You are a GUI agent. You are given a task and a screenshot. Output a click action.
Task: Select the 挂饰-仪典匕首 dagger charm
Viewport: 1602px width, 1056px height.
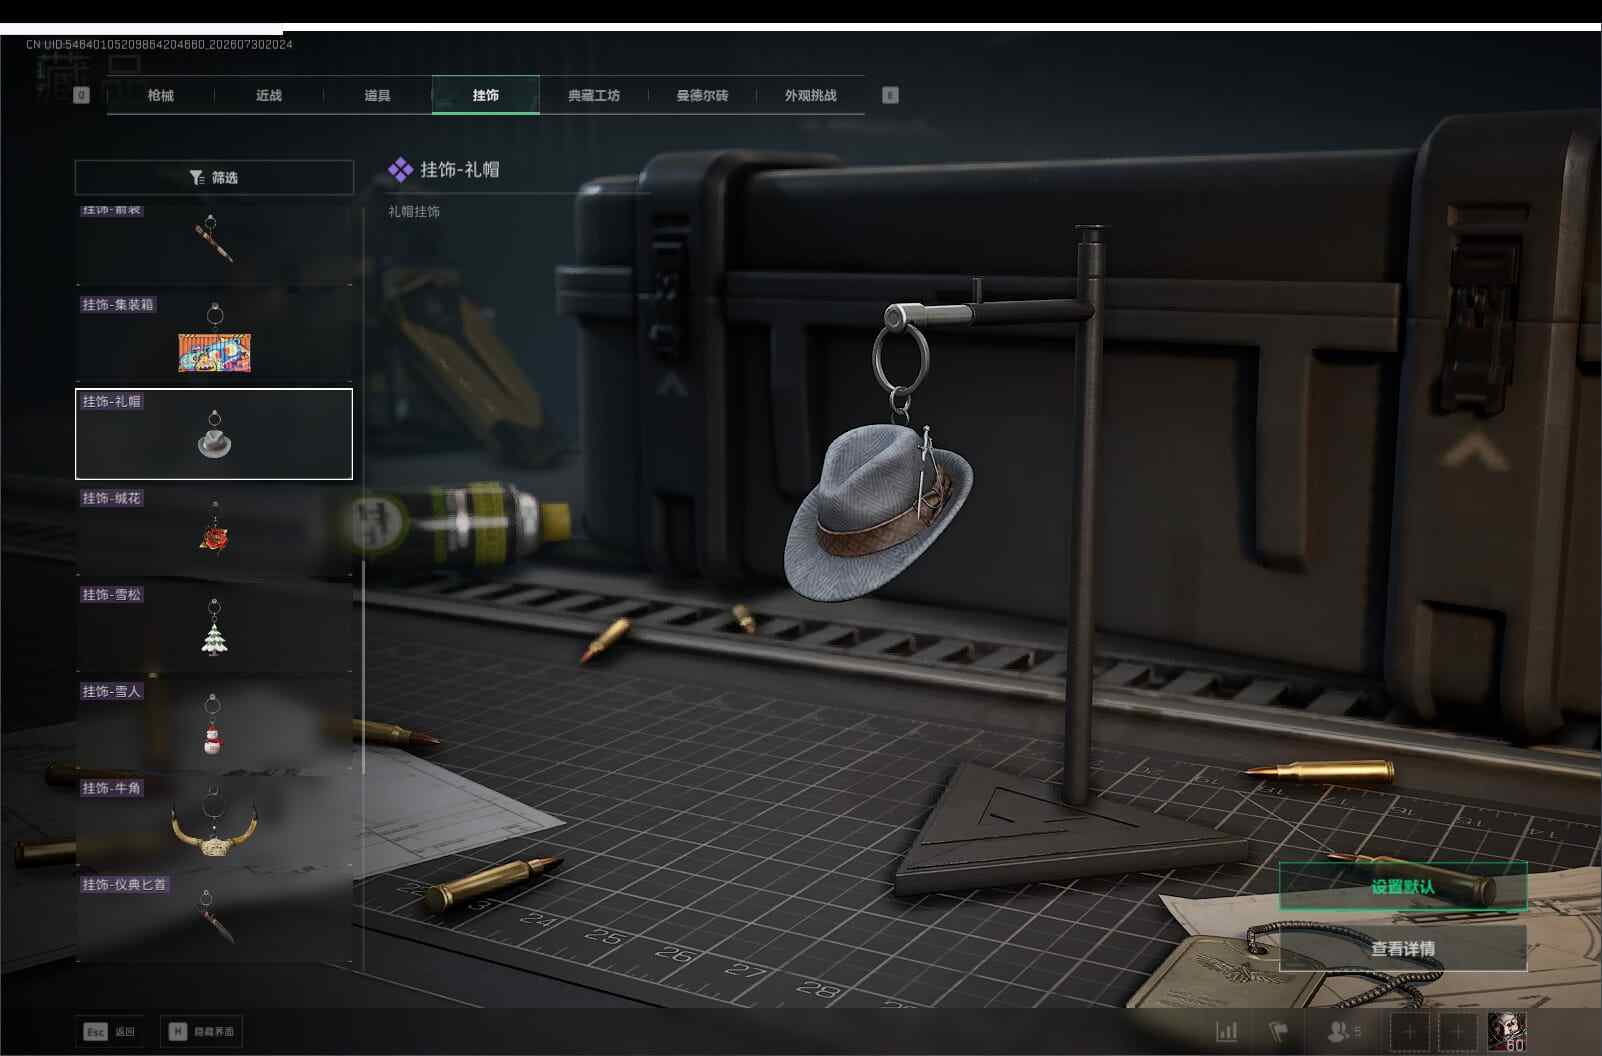(x=214, y=918)
